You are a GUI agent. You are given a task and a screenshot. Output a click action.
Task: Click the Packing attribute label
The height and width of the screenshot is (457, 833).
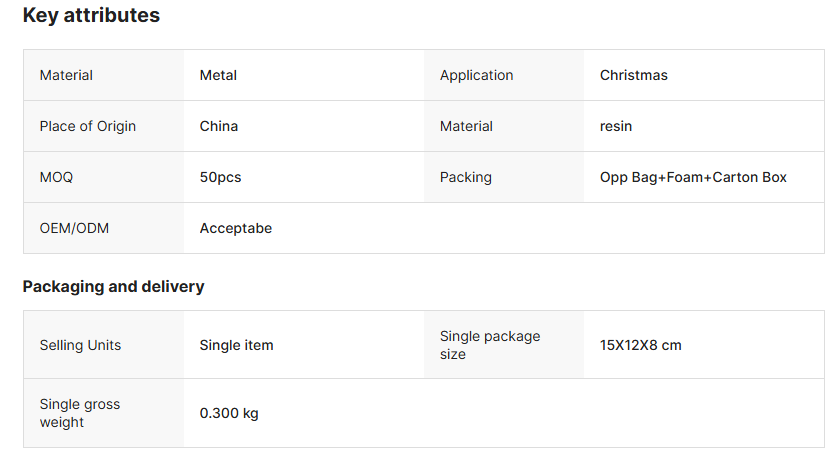[x=466, y=177]
